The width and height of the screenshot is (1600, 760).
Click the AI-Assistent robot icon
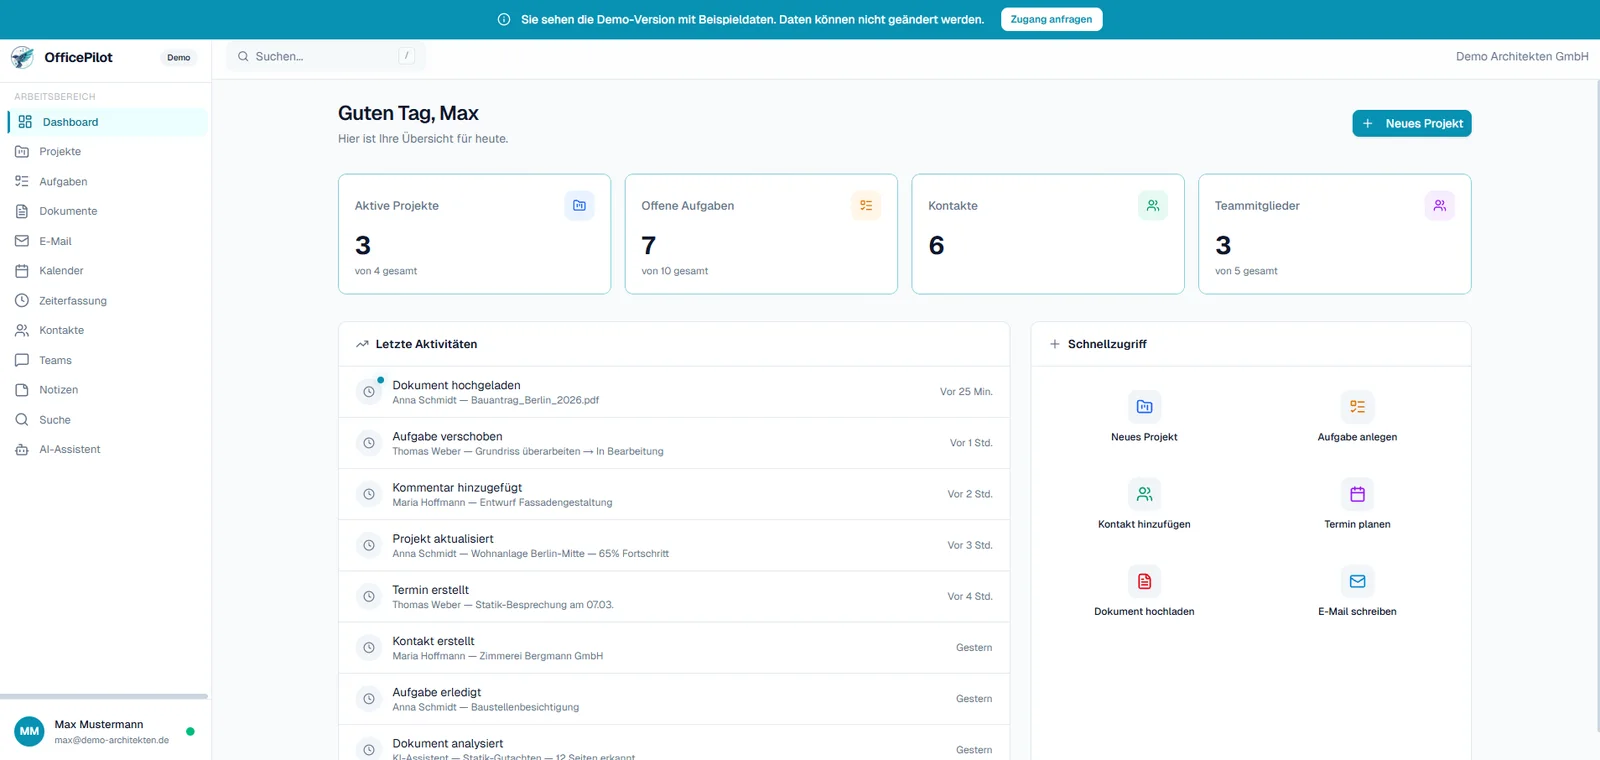(x=22, y=450)
